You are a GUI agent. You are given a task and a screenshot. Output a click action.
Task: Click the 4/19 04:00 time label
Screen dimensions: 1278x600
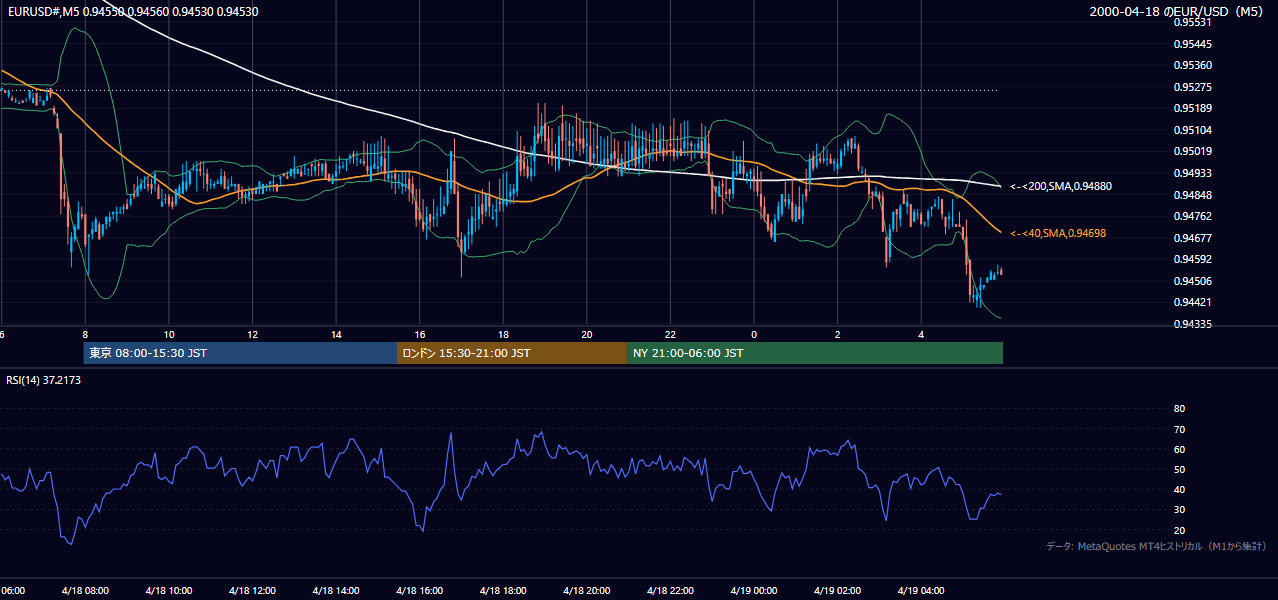[x=921, y=590]
